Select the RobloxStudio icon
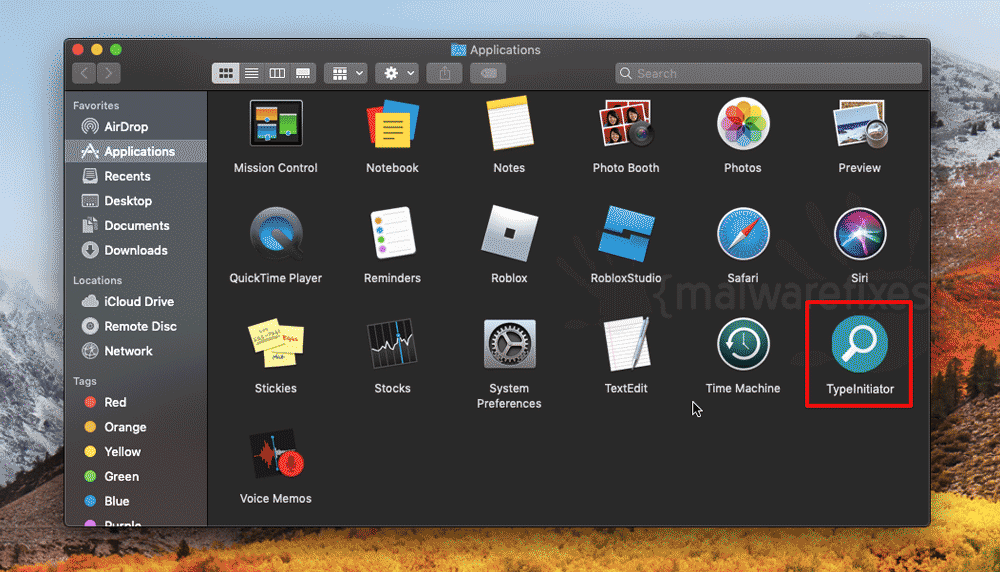1000x572 pixels. tap(626, 233)
